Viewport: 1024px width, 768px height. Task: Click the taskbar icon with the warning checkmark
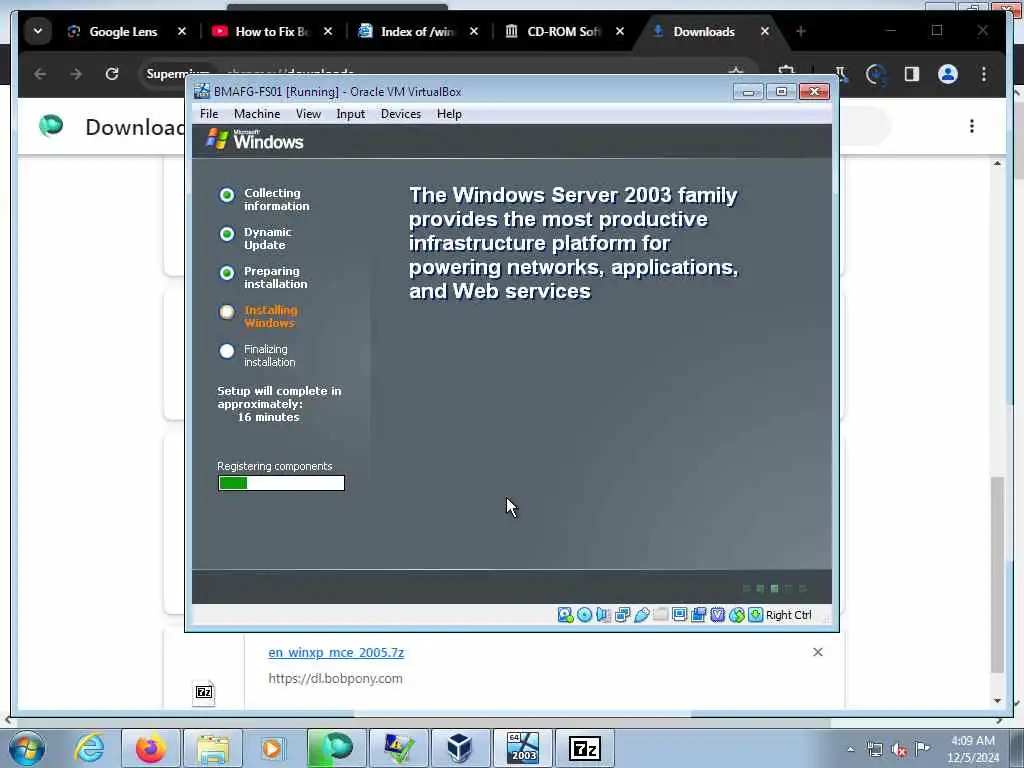click(398, 748)
